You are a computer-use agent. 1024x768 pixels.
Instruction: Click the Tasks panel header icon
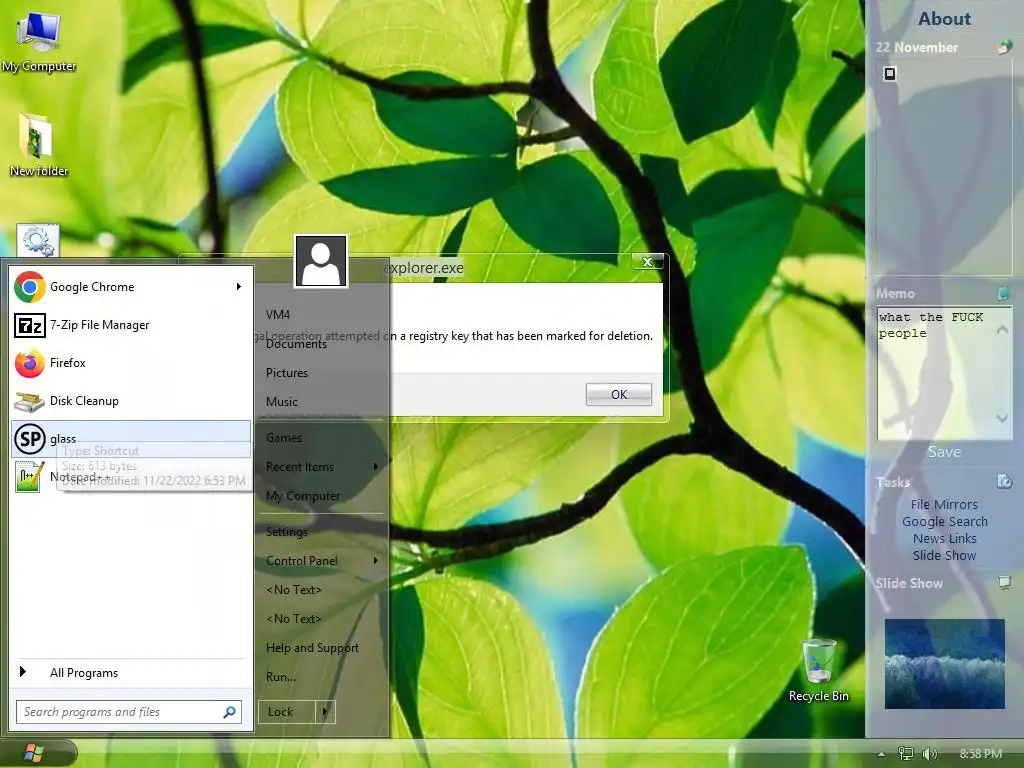[1004, 481]
